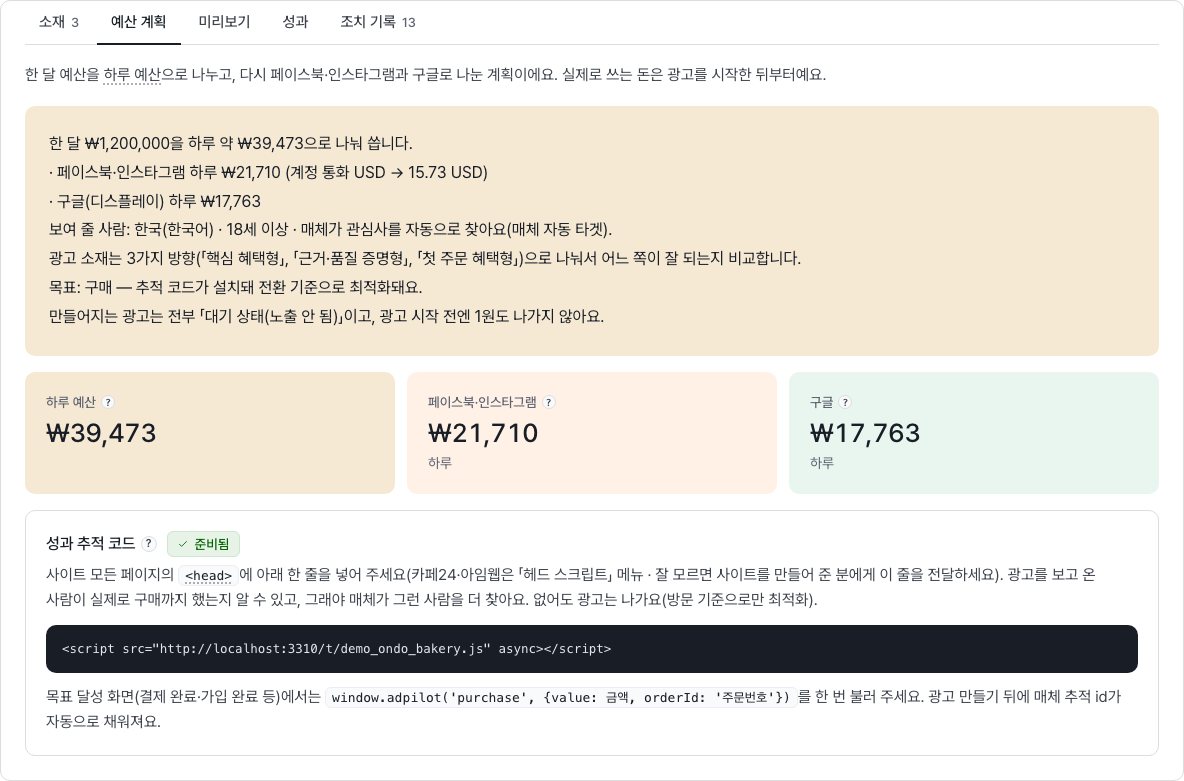Viewport: 1184px width, 781px height.
Task: Open the 소재 tab
Action: [x=58, y=22]
